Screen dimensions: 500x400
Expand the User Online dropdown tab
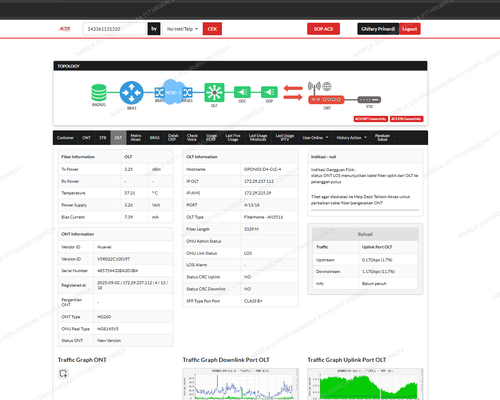[315, 138]
